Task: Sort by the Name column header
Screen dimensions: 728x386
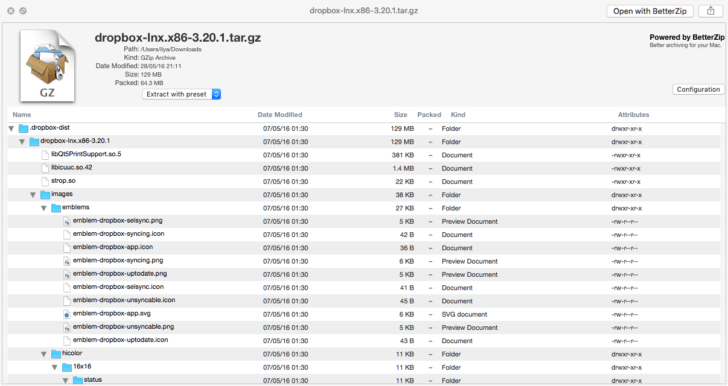Action: [22, 115]
